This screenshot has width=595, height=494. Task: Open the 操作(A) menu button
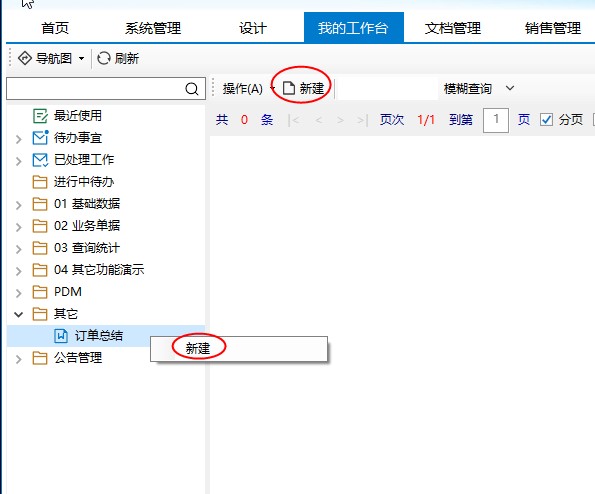[243, 89]
